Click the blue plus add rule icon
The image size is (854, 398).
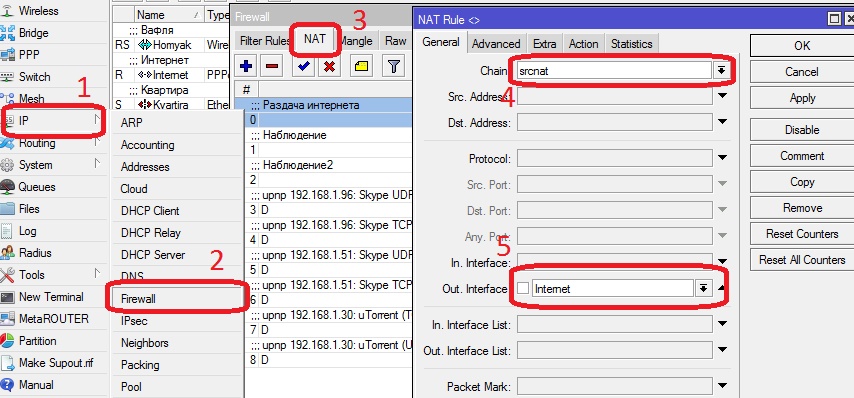click(x=246, y=67)
